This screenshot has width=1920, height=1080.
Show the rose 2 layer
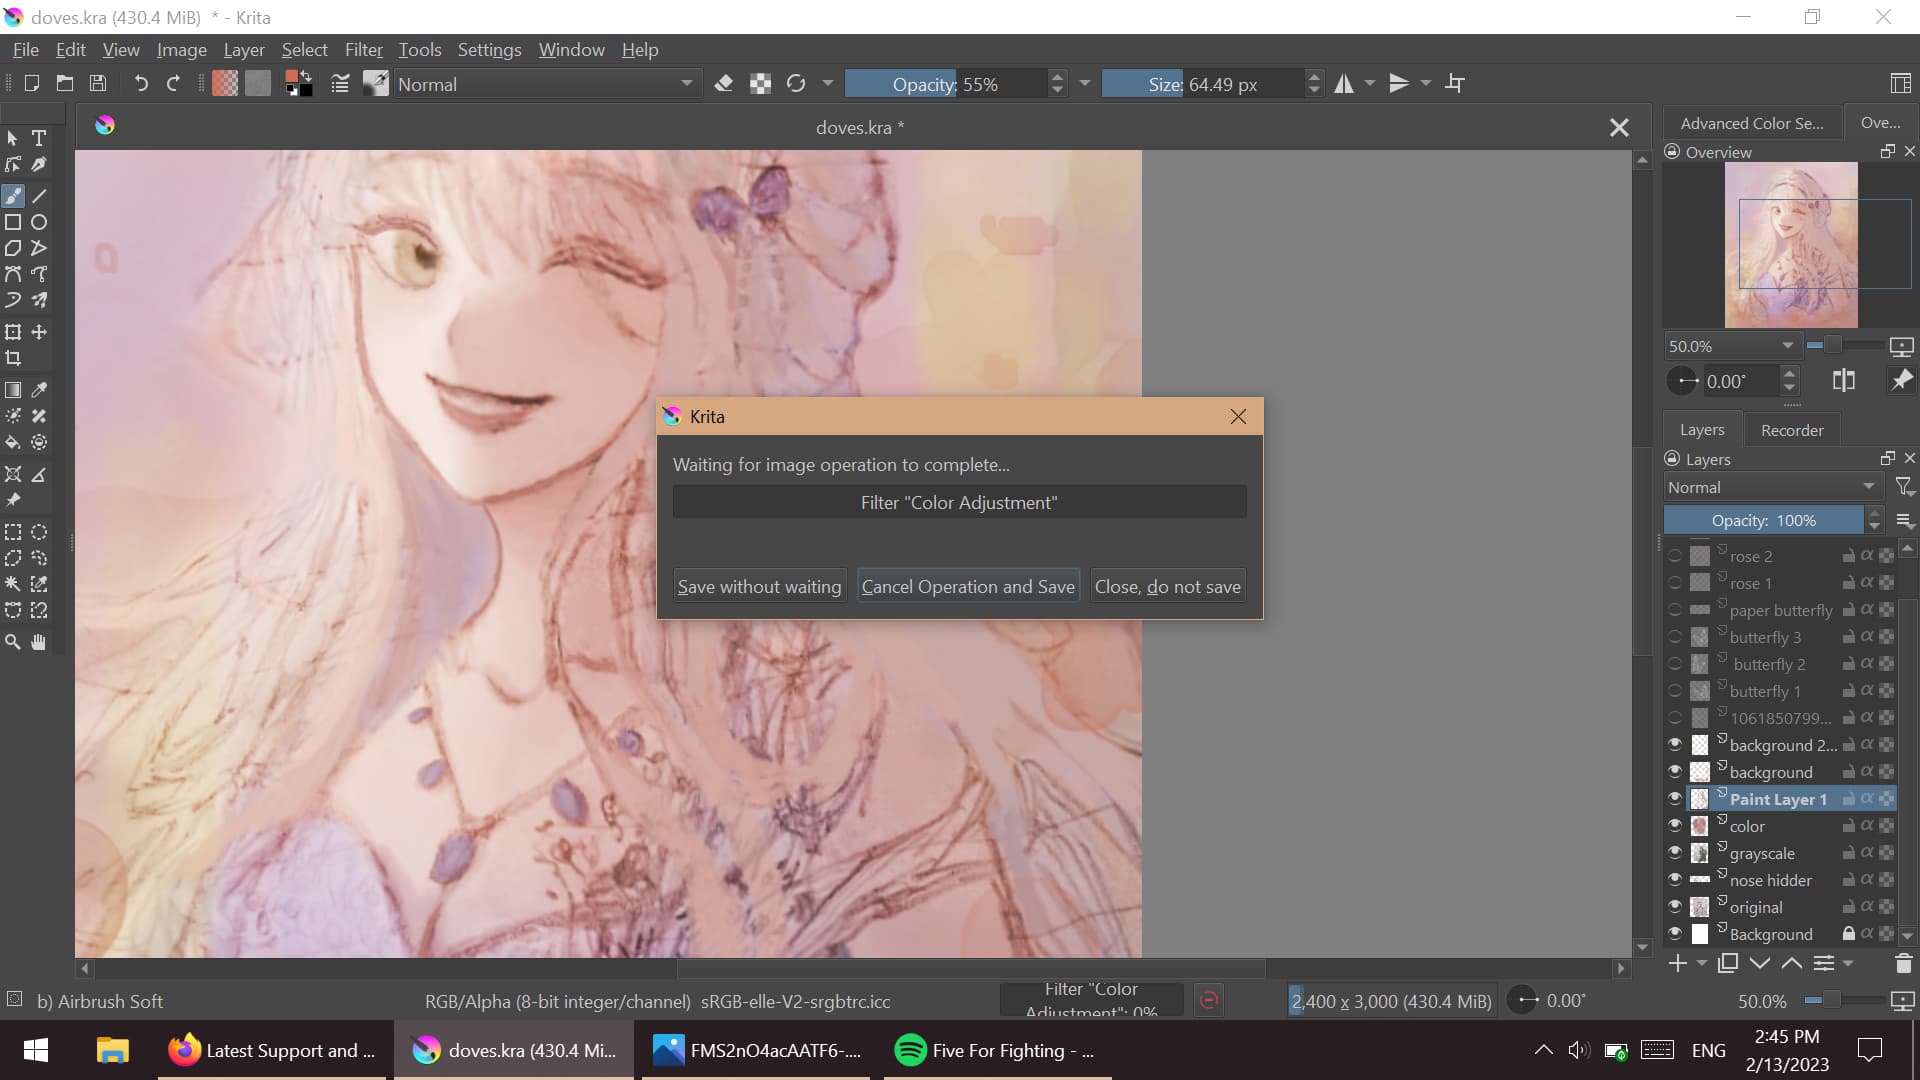pos(1676,555)
